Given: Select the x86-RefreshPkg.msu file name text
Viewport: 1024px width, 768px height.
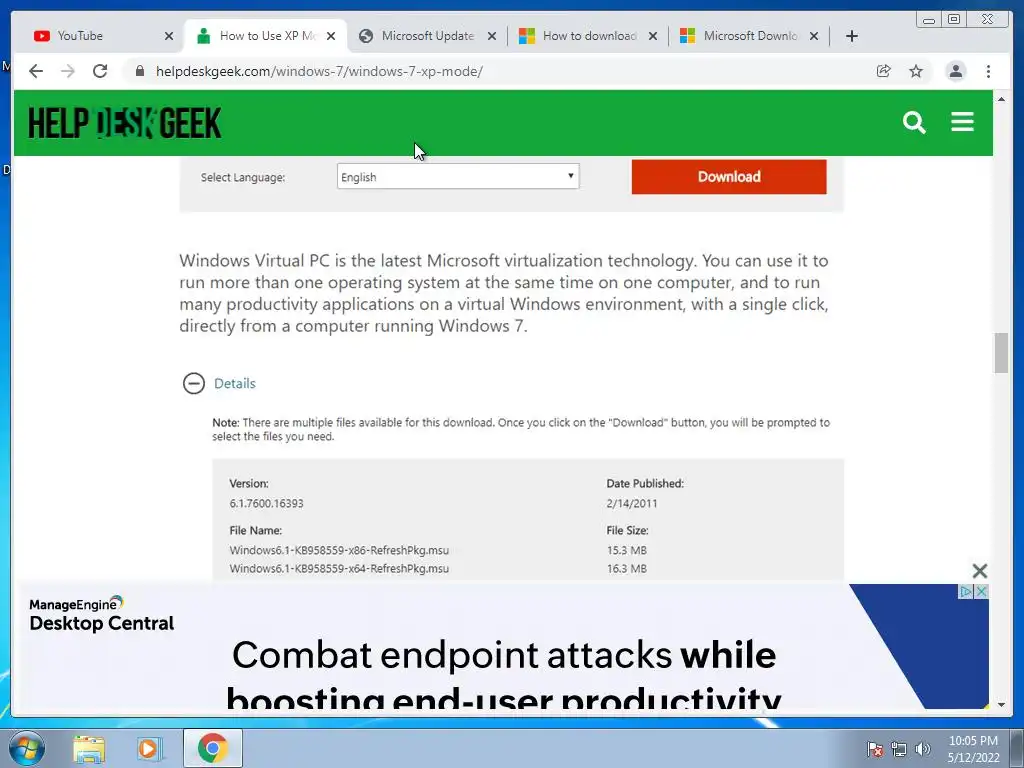Looking at the screenshot, I should tap(339, 550).
